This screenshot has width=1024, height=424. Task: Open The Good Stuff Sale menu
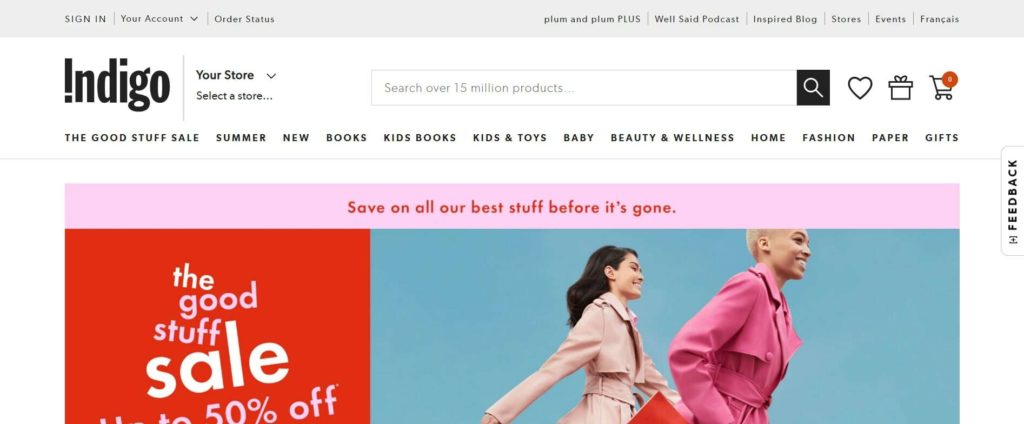(x=132, y=138)
